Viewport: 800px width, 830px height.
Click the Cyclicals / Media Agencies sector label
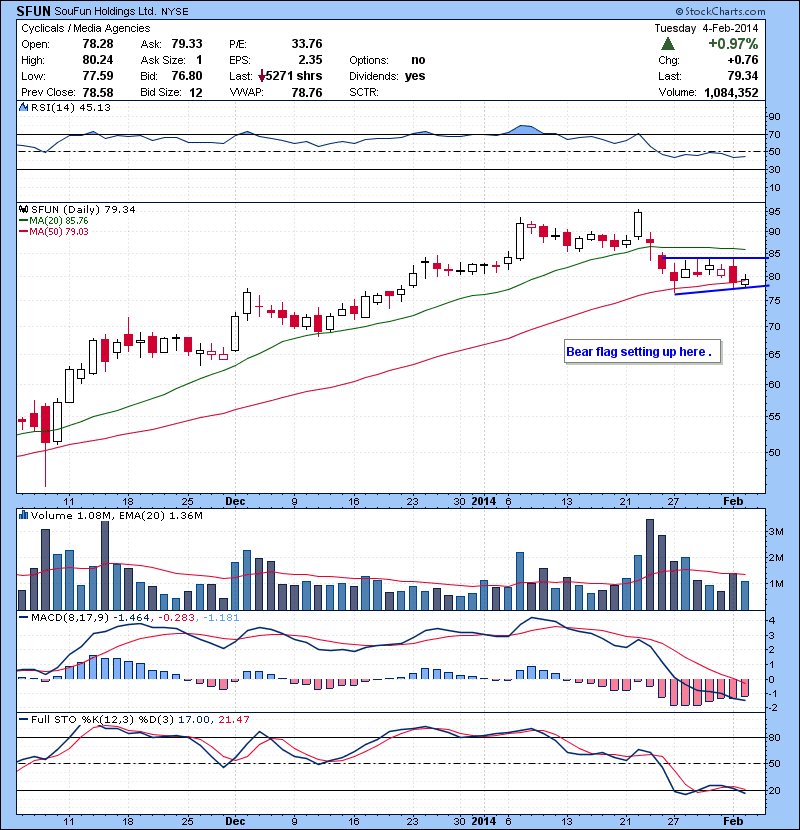pos(86,28)
